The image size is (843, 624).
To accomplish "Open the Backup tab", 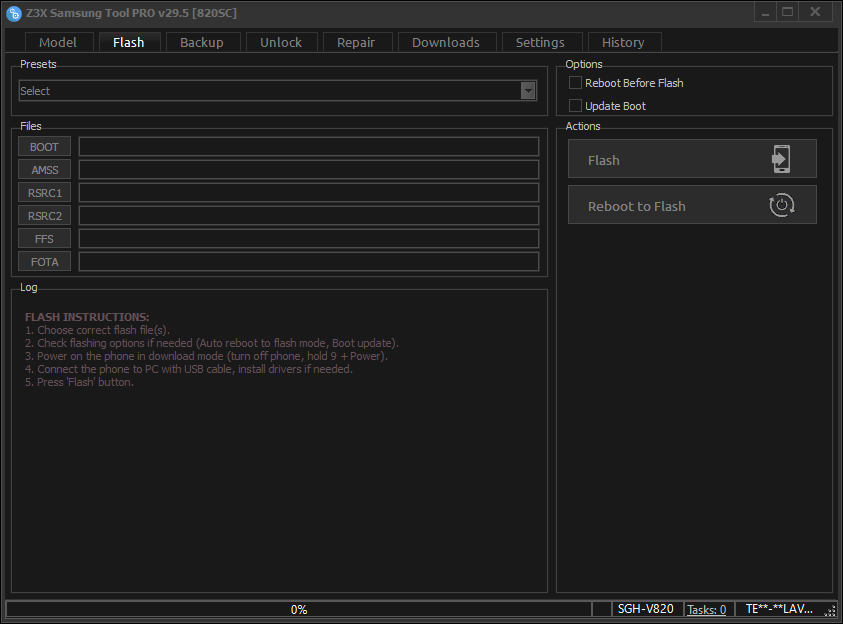I will click(x=202, y=42).
